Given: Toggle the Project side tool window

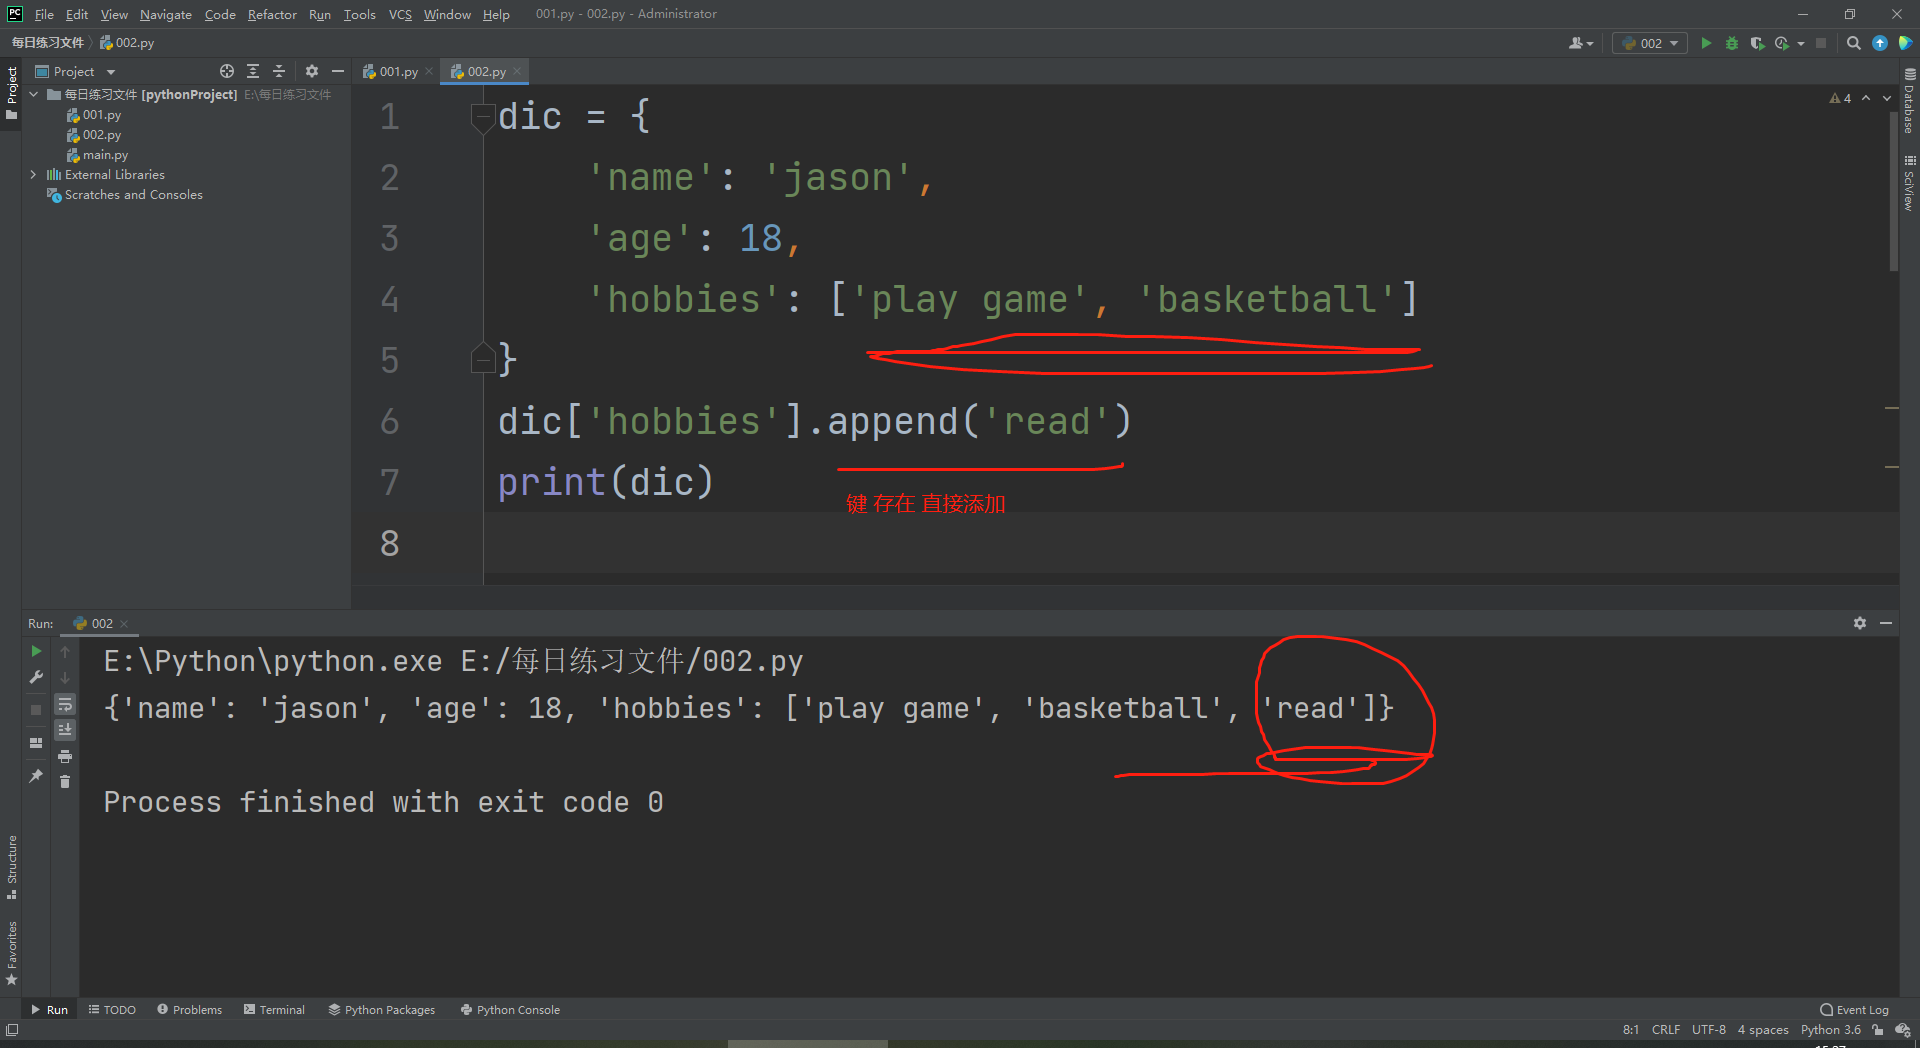Looking at the screenshot, I should pos(11,92).
